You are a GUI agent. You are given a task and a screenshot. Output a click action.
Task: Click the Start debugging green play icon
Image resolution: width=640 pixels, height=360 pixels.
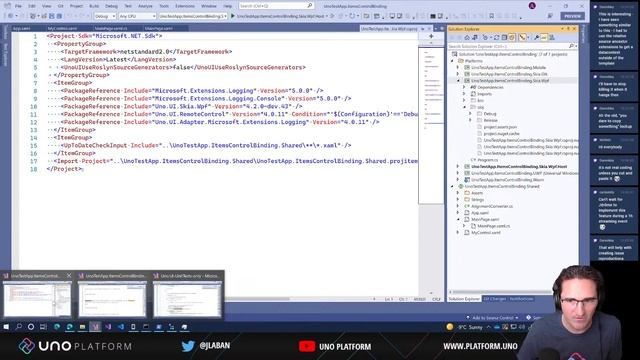[x=233, y=16]
